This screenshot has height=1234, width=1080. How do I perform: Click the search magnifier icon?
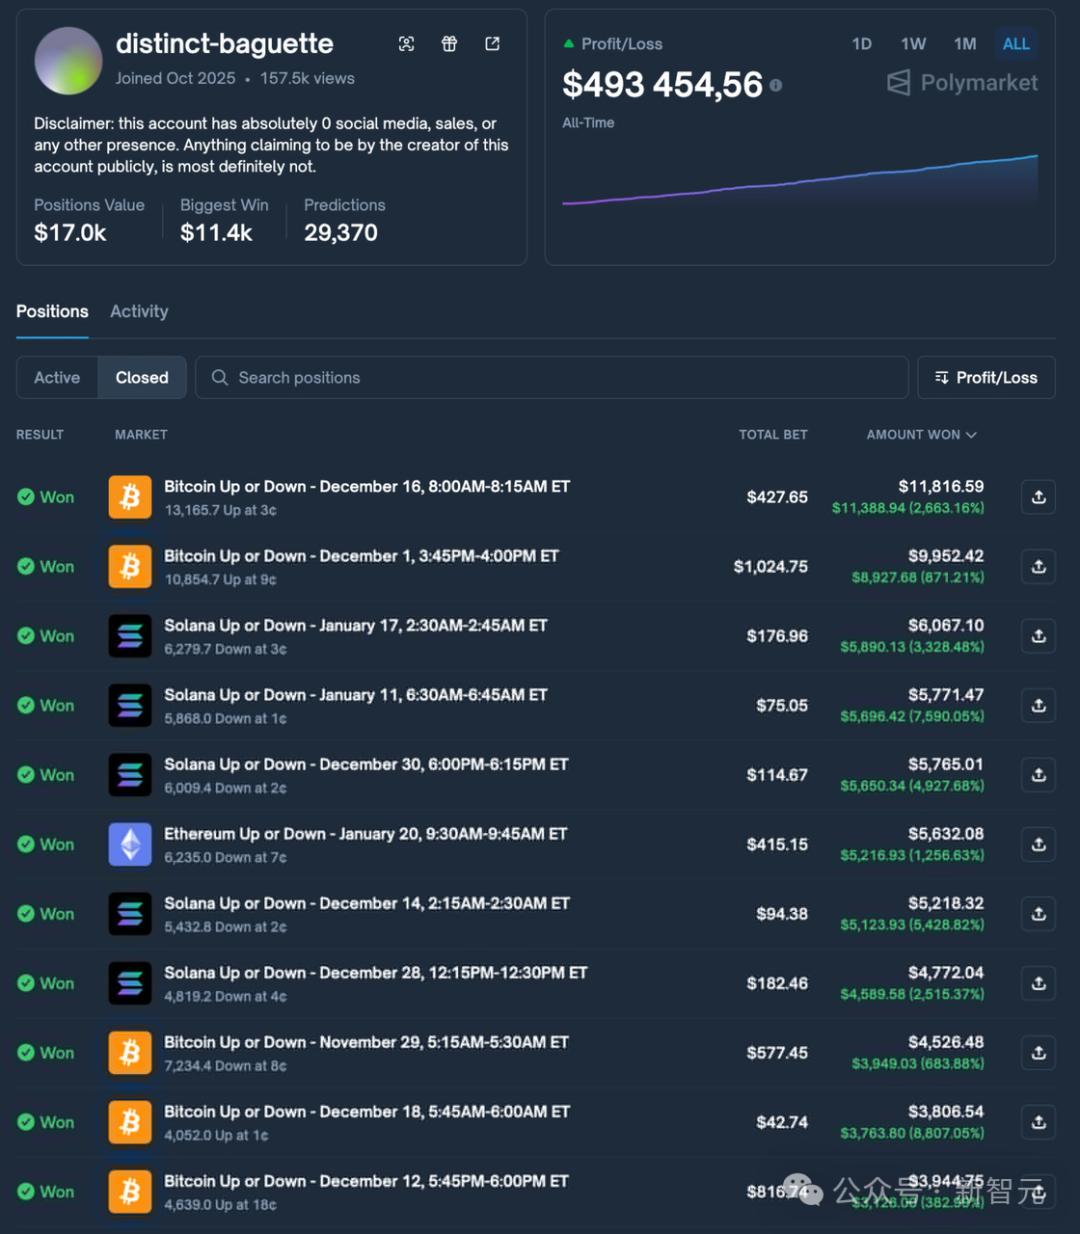pos(220,377)
